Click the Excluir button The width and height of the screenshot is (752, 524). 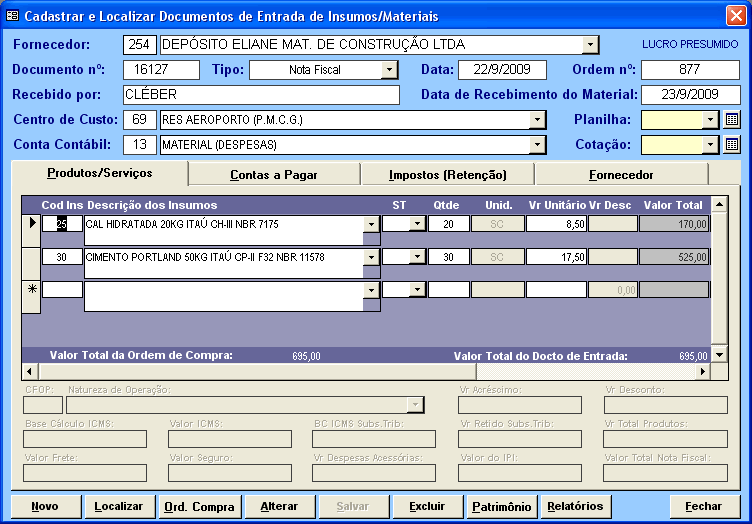click(427, 507)
